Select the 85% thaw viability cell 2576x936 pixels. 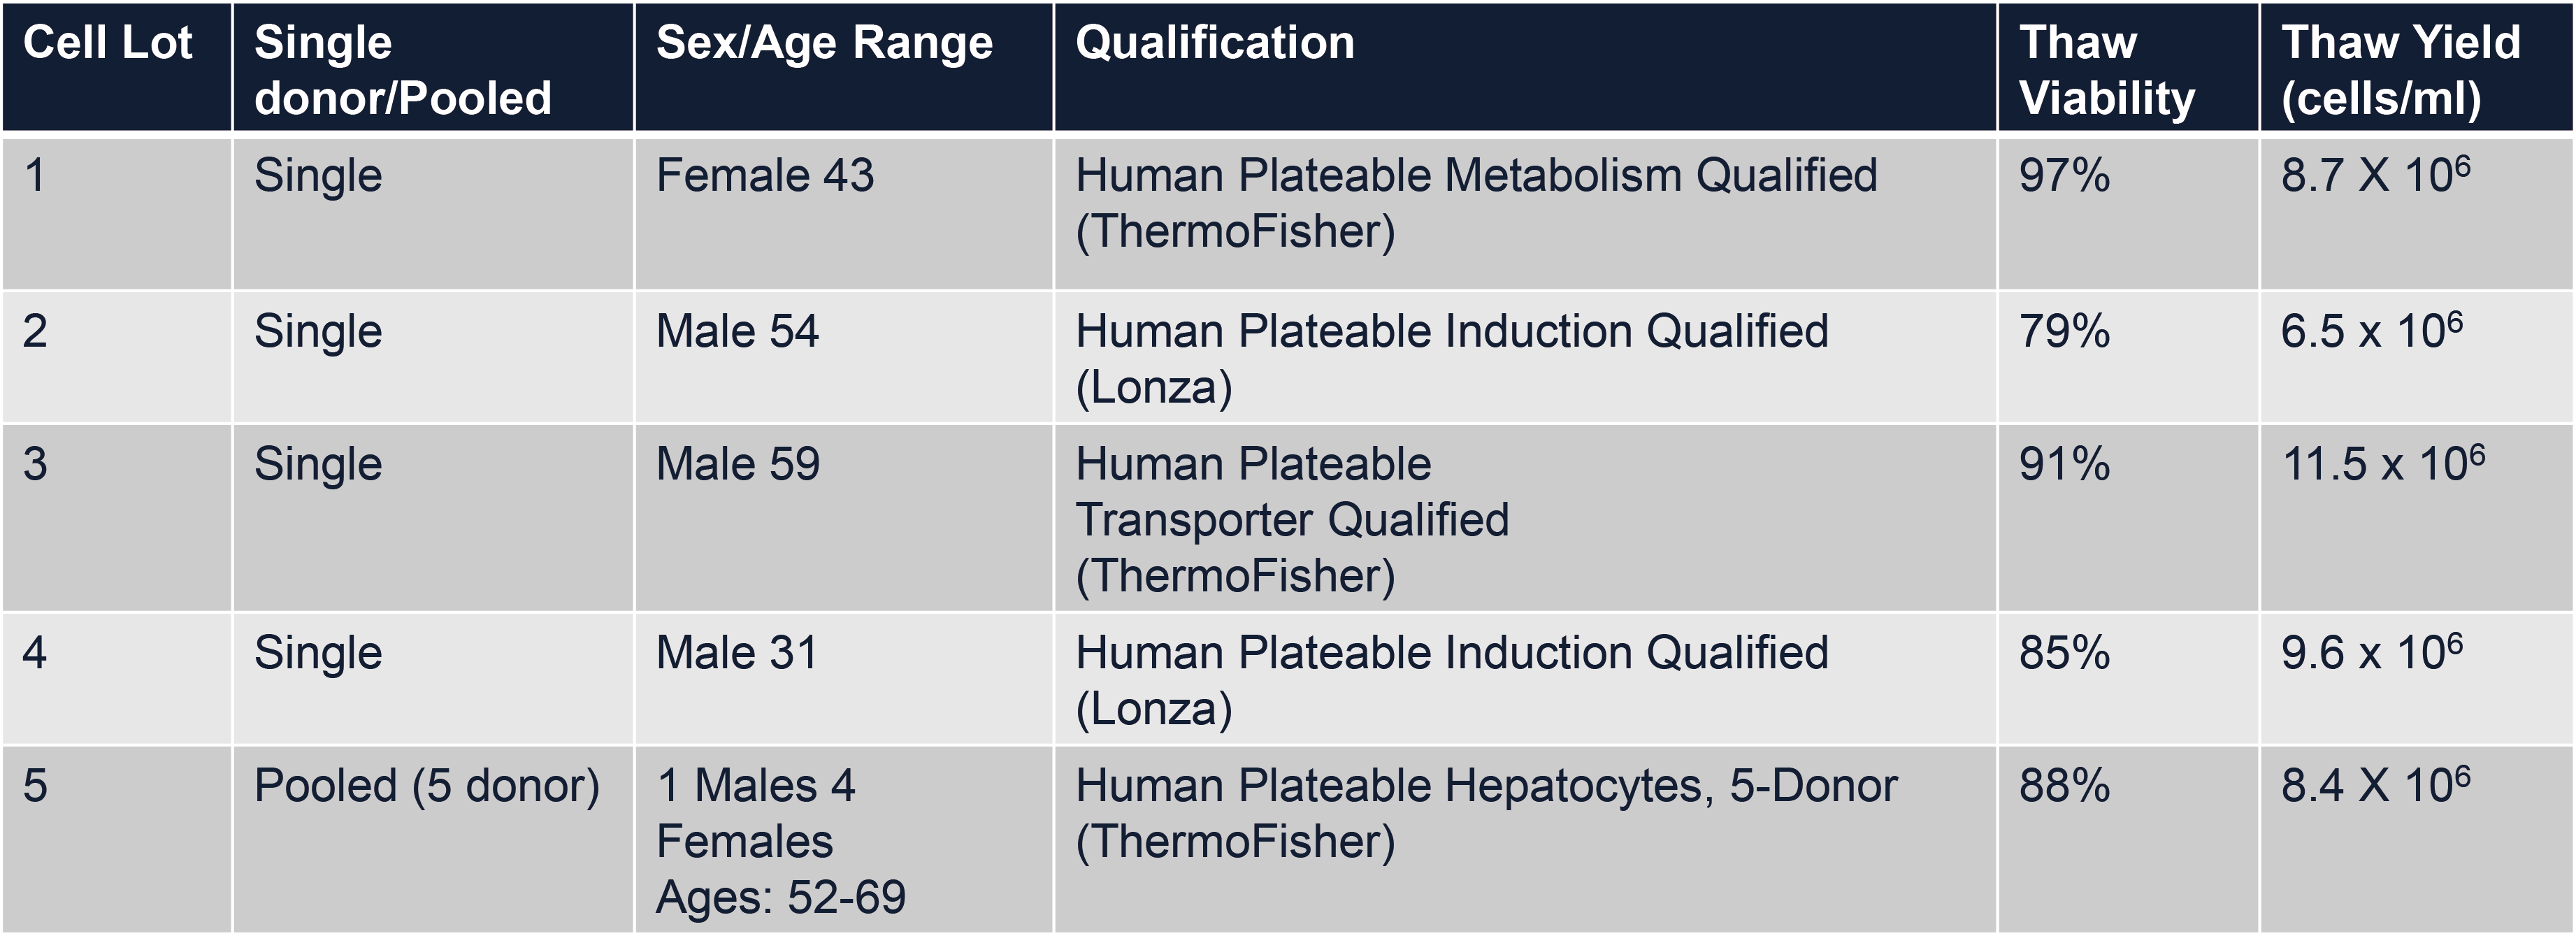(2064, 653)
